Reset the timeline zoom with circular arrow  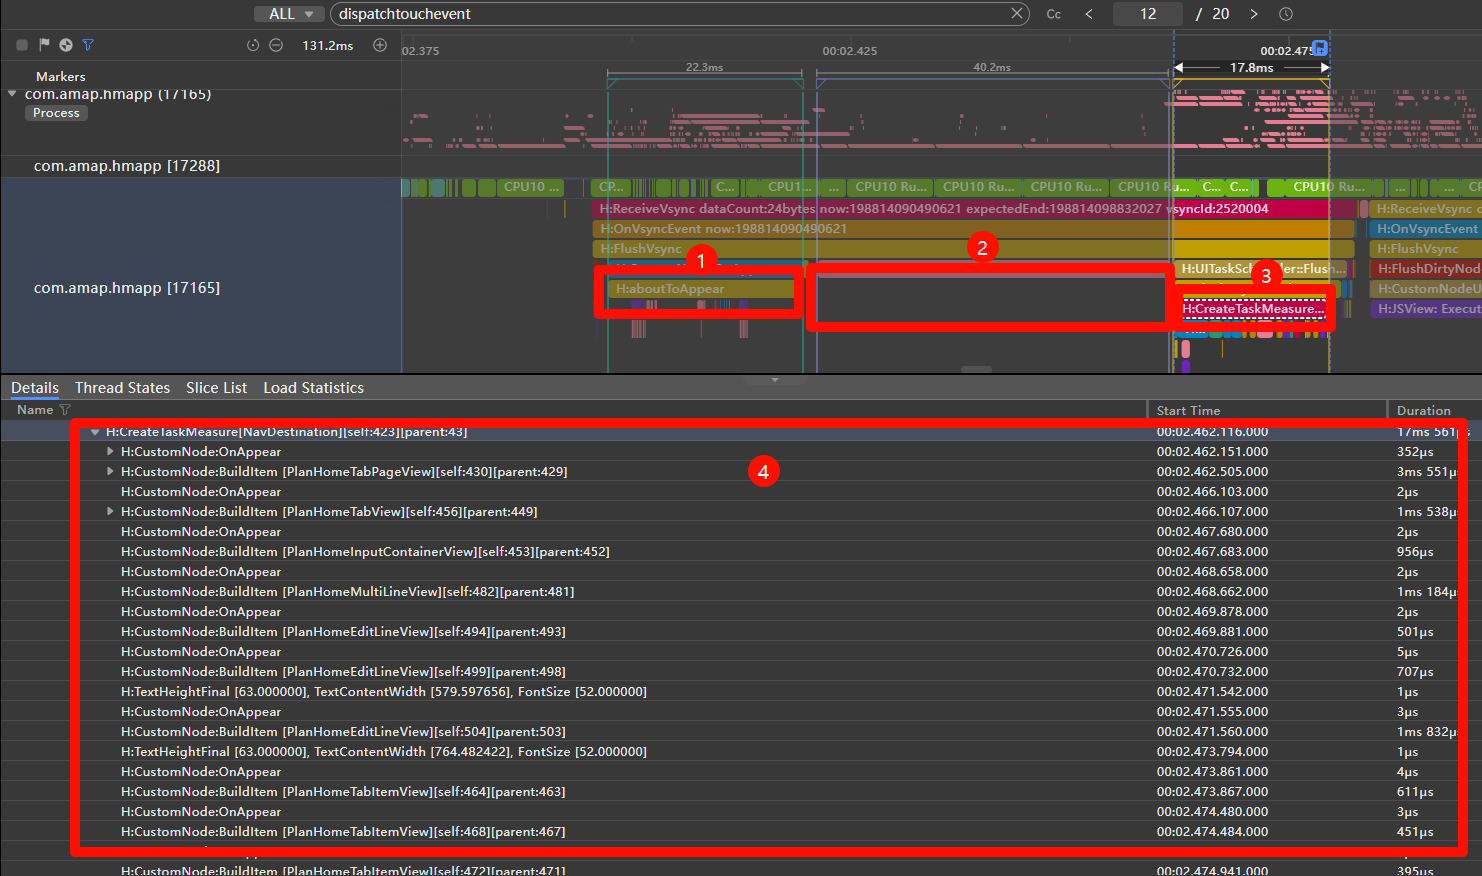(253, 45)
